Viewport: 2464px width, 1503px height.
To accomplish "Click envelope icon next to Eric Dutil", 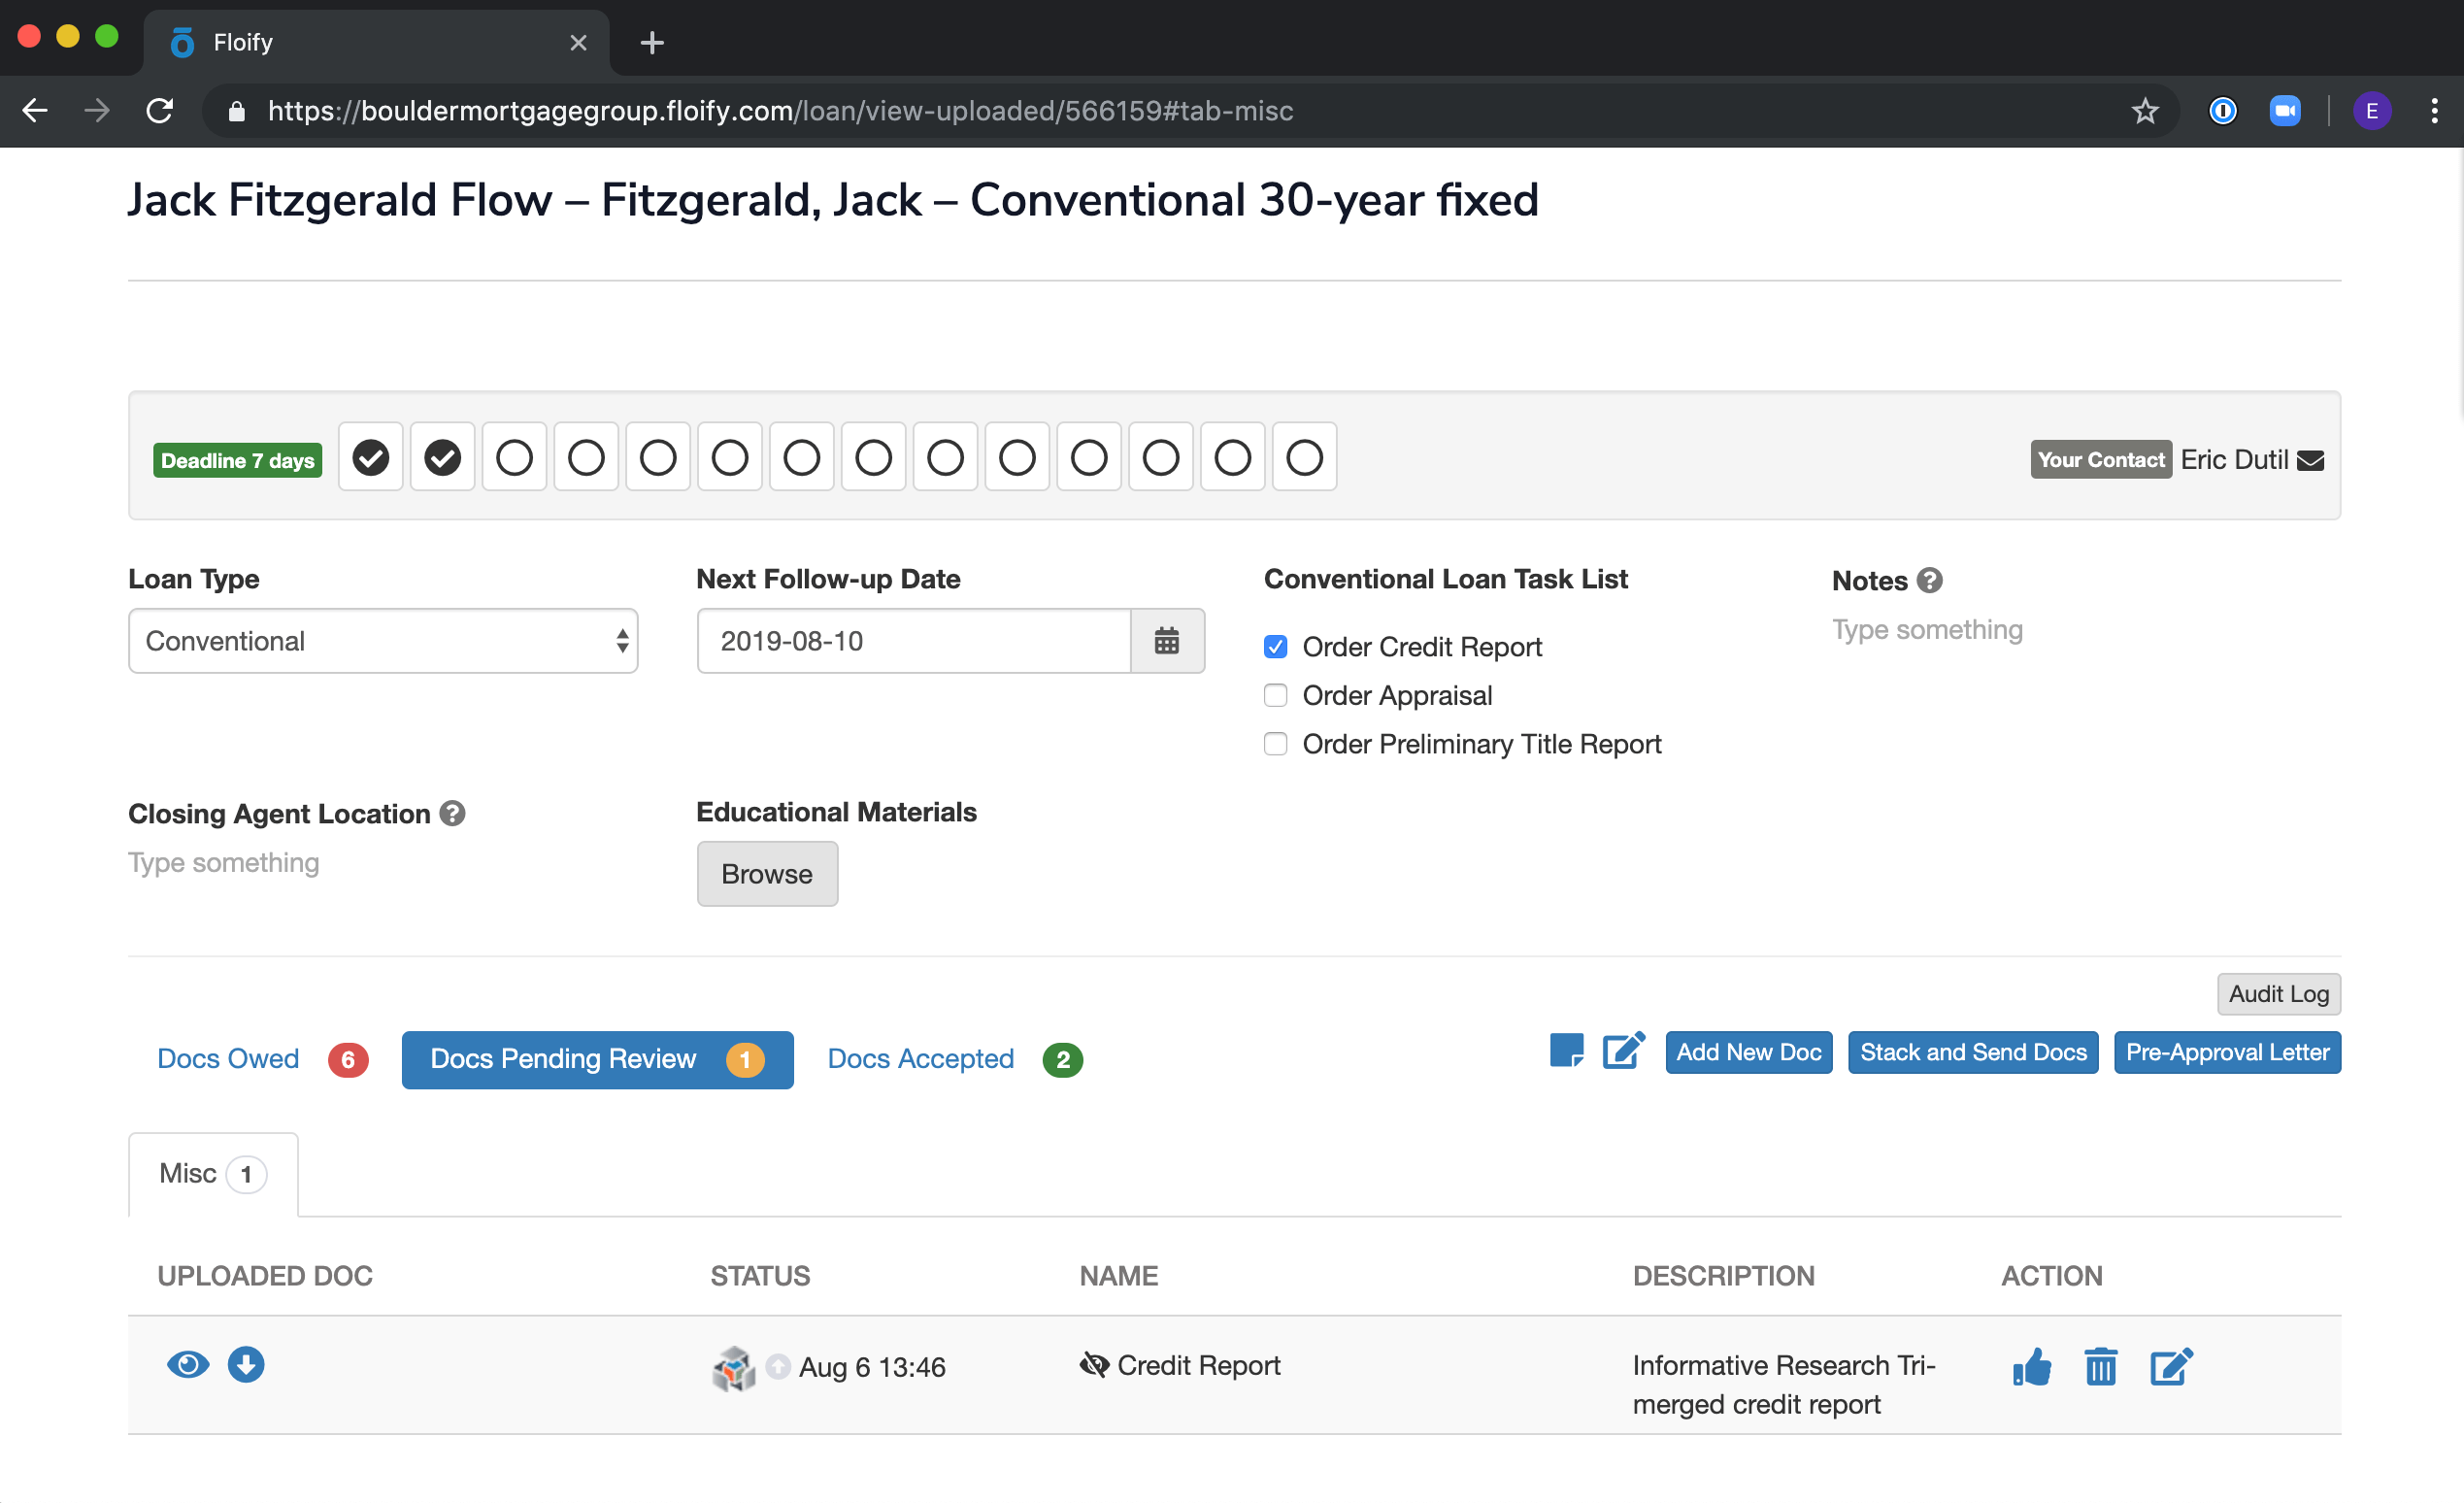I will [2311, 460].
